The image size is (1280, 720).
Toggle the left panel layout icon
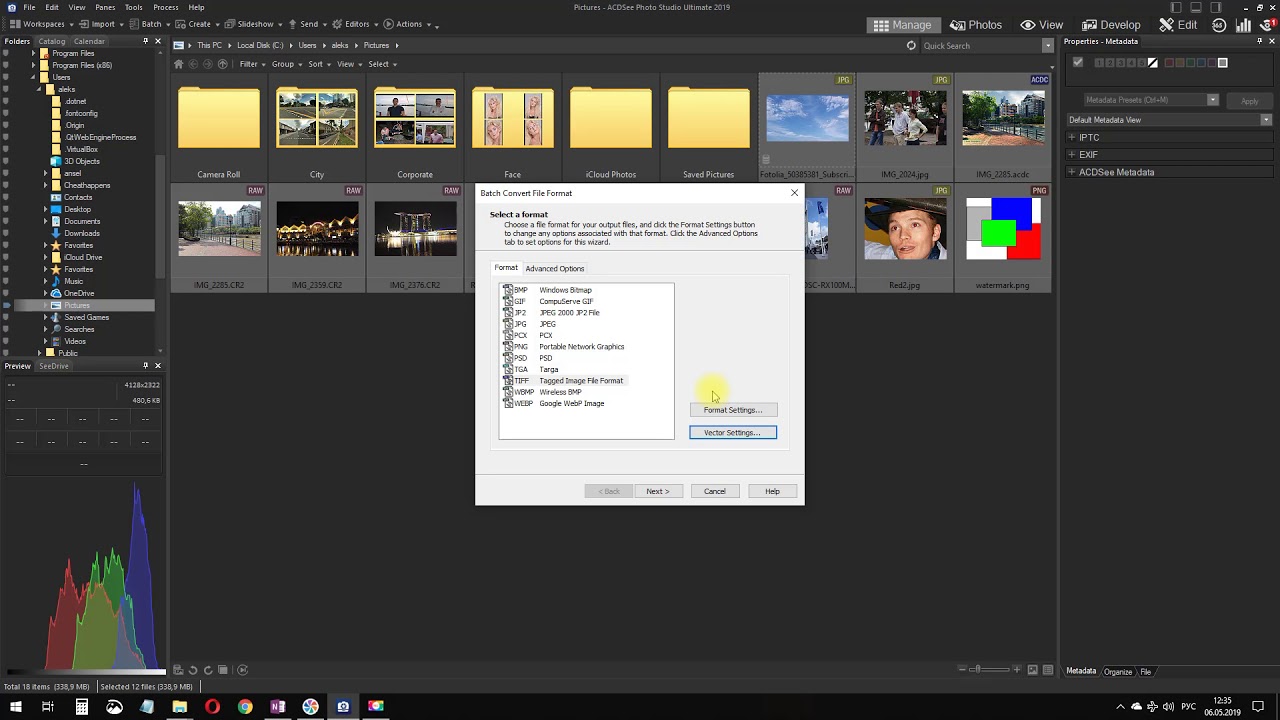1176,8
